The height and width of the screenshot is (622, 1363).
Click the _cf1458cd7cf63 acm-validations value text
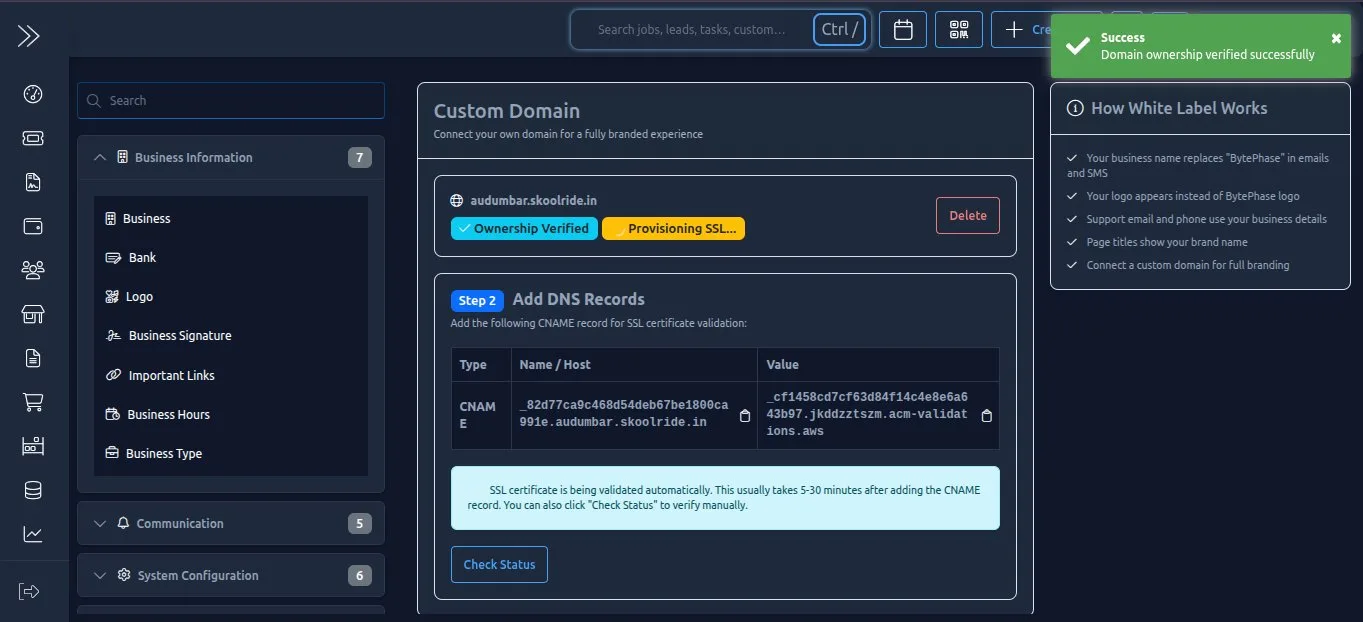coord(867,413)
